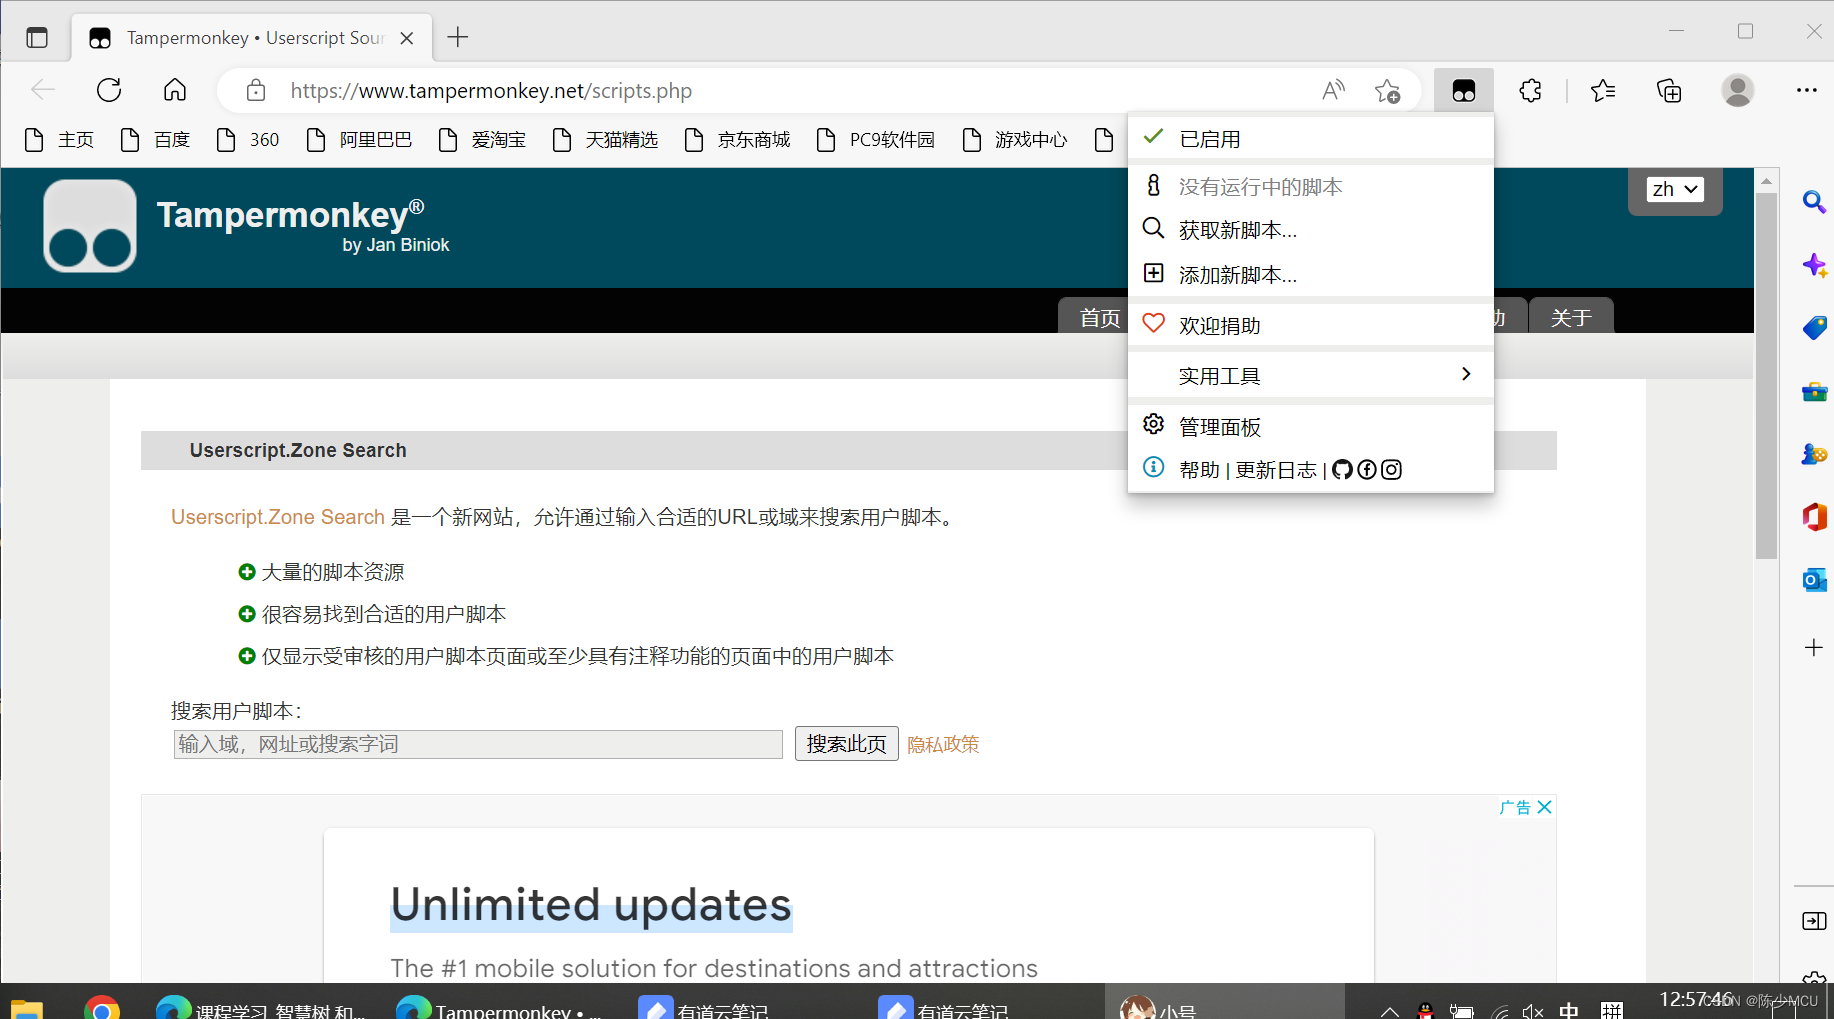The image size is (1834, 1019).
Task: Open 管理面板 dashboard menu entry
Action: point(1311,427)
